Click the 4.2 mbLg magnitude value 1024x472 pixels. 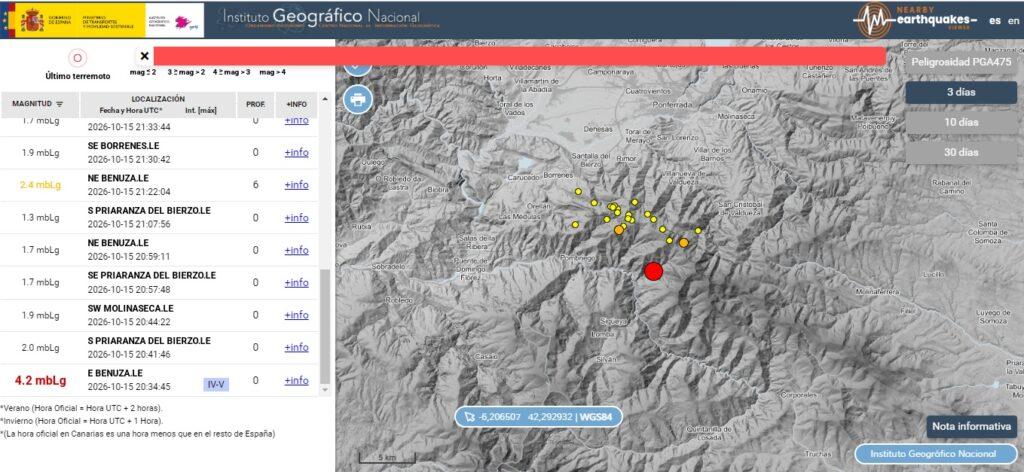click(40, 381)
